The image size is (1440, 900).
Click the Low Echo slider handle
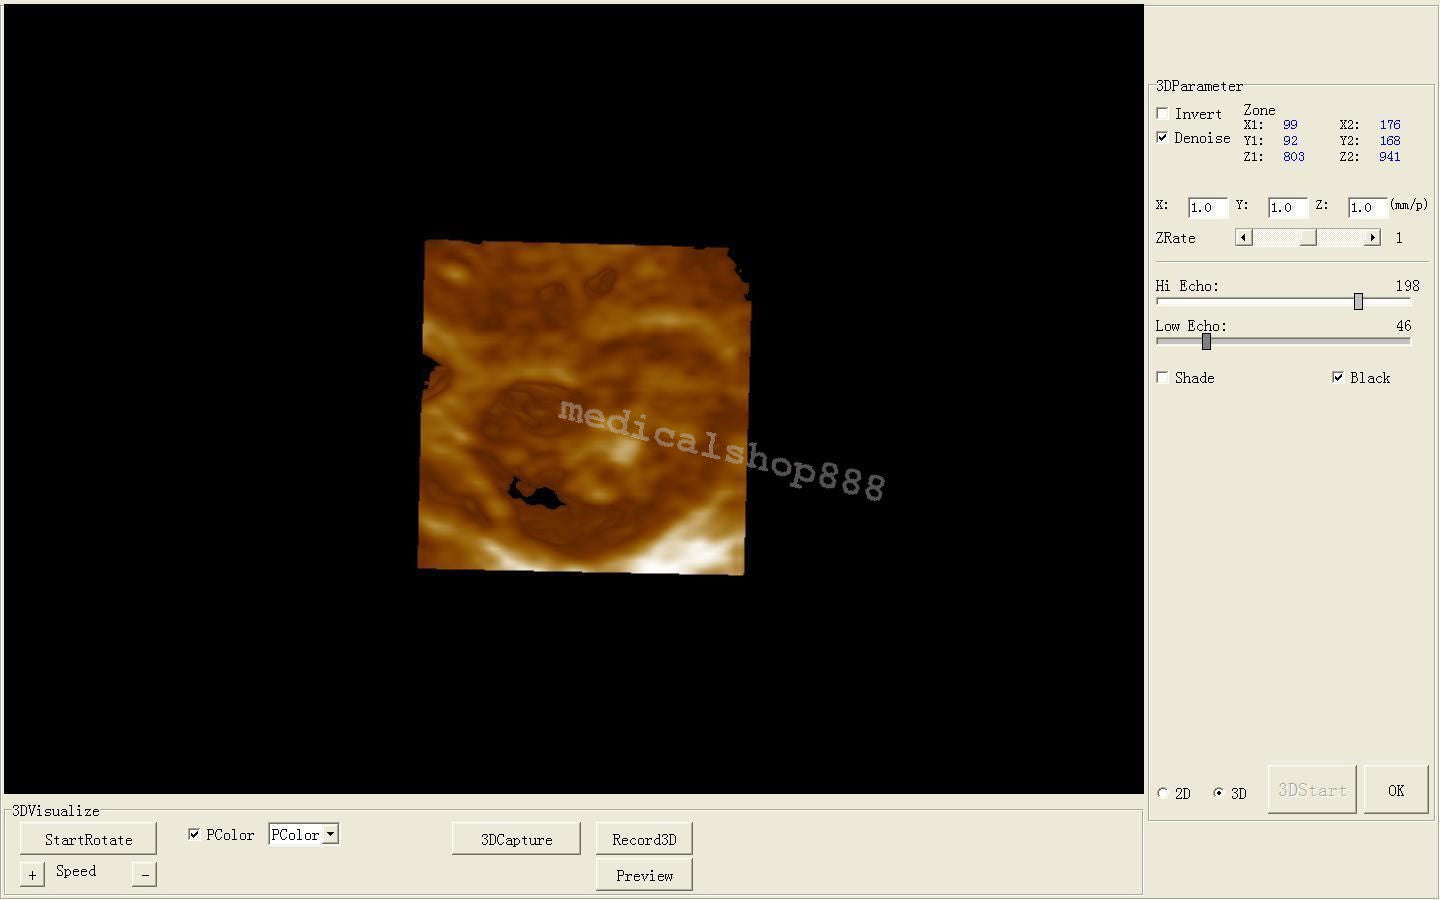1205,341
